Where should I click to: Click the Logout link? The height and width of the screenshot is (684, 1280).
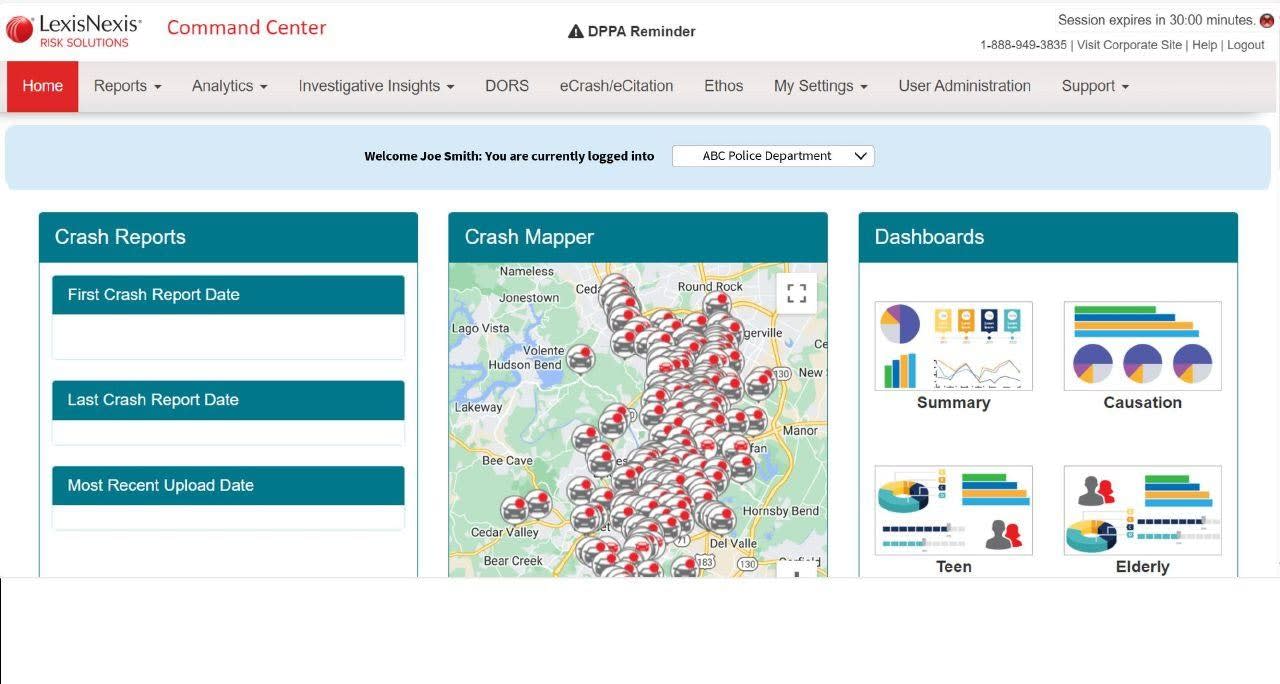pyautogui.click(x=1245, y=45)
